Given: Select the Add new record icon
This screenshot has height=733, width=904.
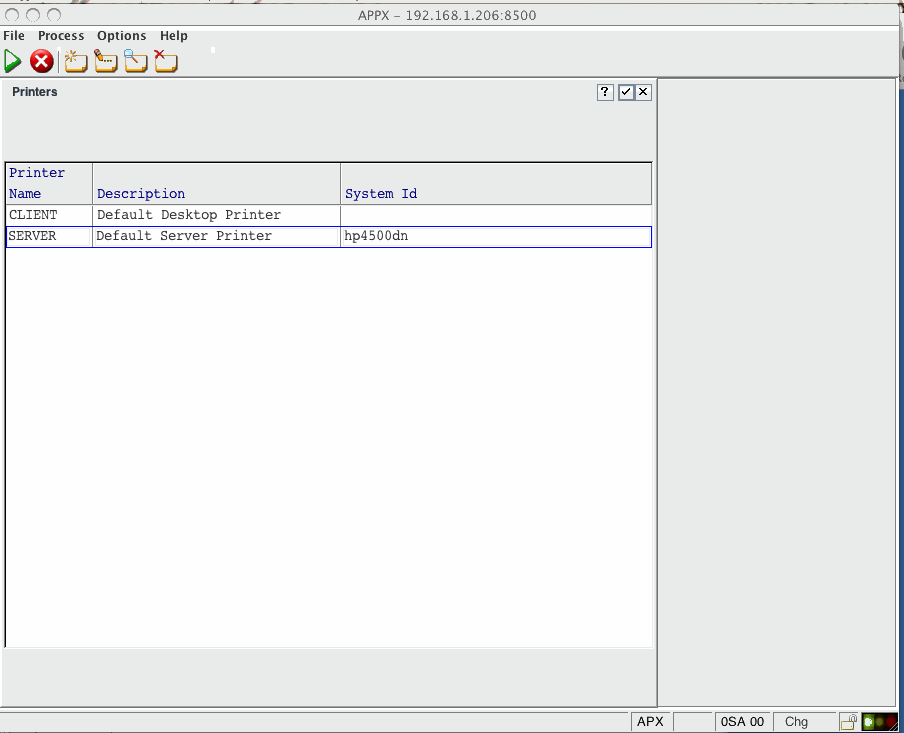Looking at the screenshot, I should [x=75, y=61].
